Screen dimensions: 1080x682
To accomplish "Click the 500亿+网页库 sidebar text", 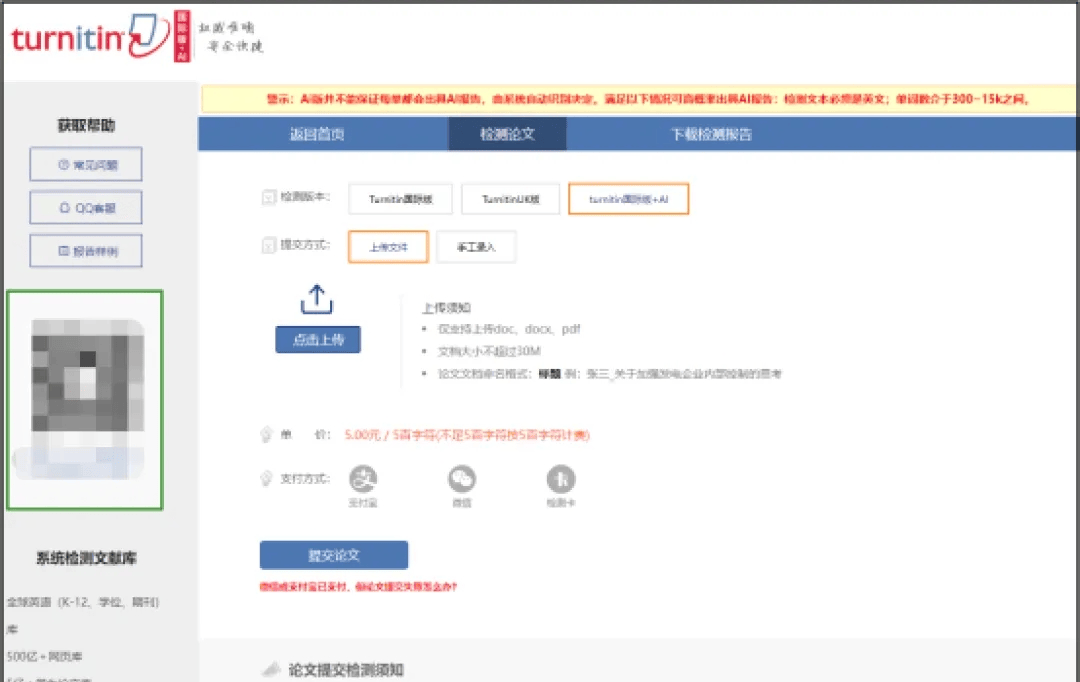I will pyautogui.click(x=44, y=657).
